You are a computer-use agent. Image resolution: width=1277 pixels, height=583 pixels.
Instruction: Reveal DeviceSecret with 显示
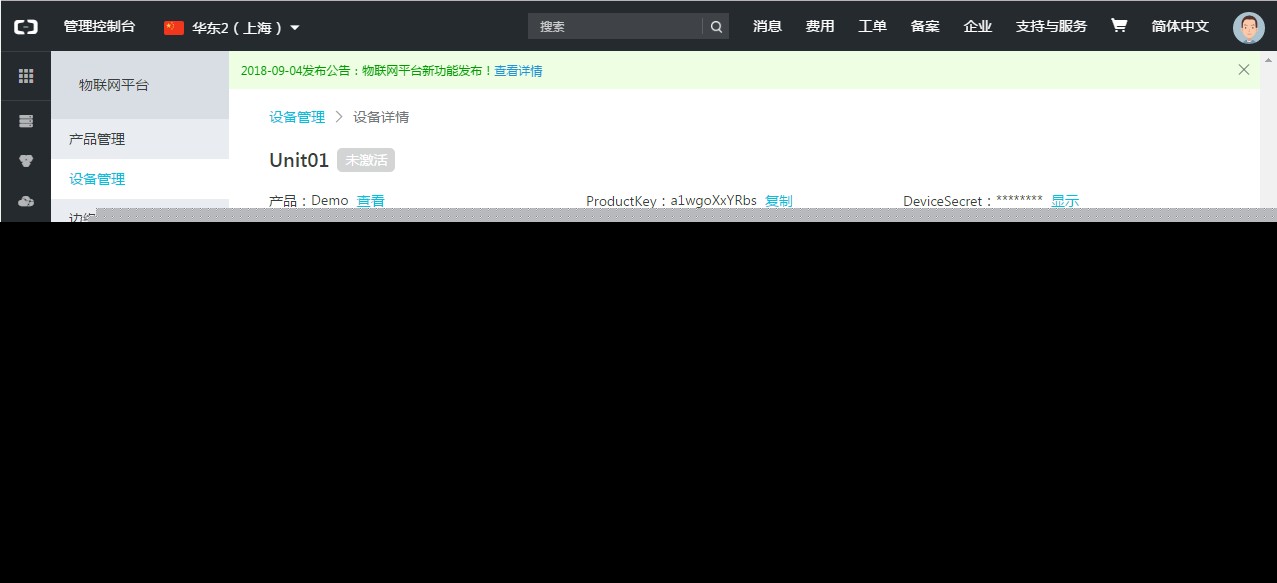(x=1065, y=201)
